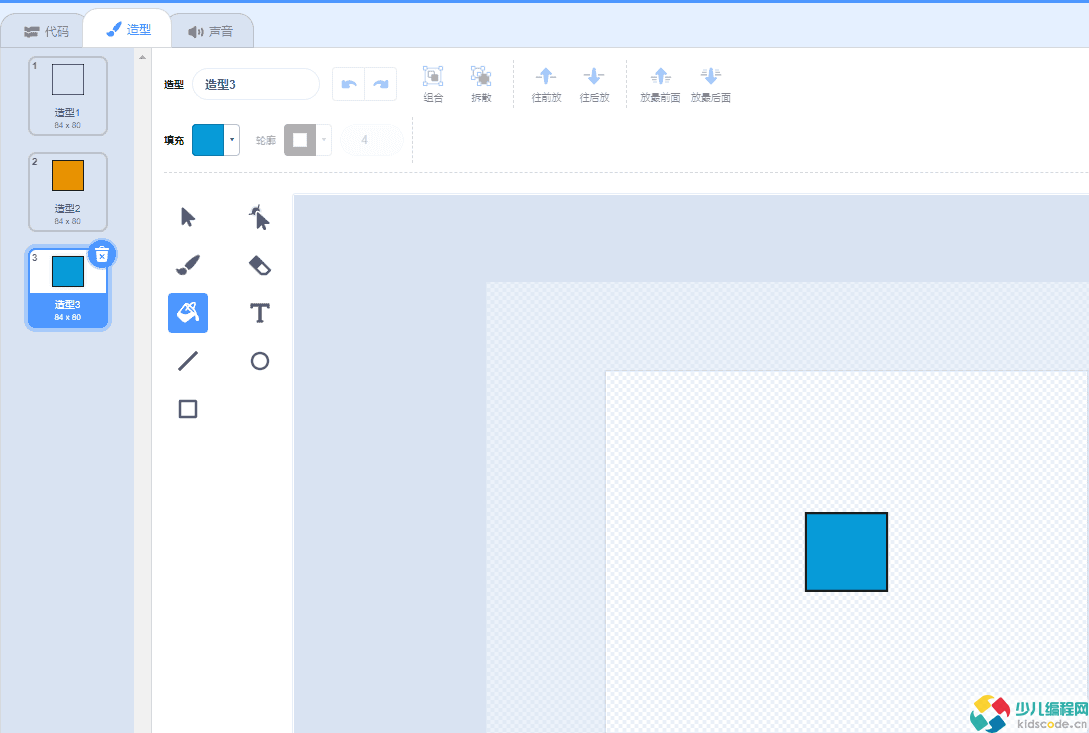Select the Rectangle tool
Image resolution: width=1089 pixels, height=733 pixels.
(188, 409)
